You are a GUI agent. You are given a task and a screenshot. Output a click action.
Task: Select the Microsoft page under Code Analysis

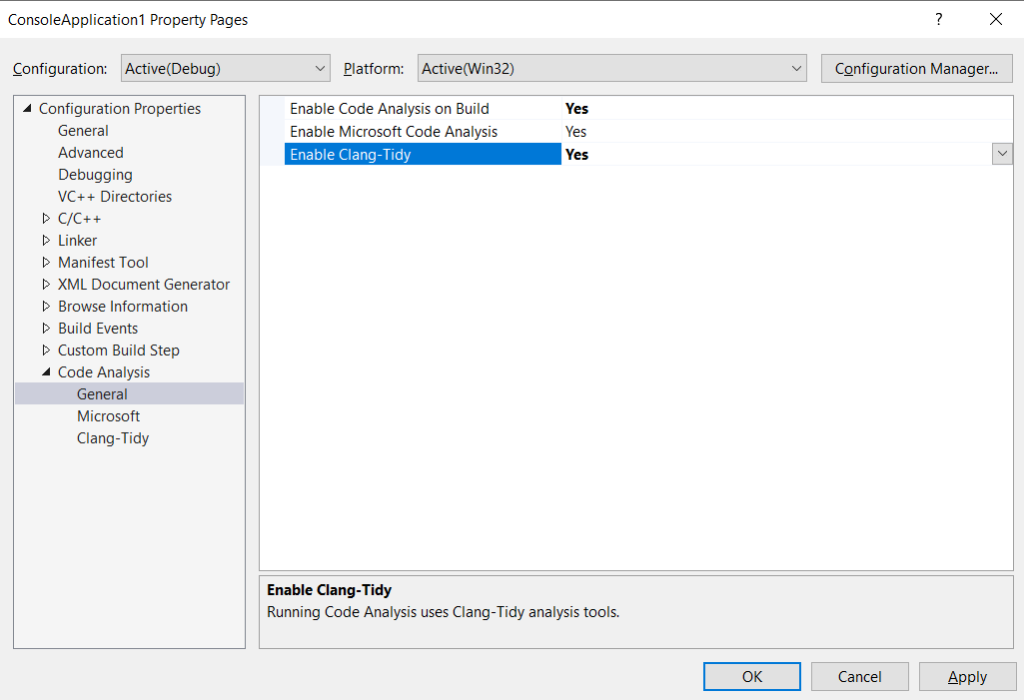(x=108, y=416)
